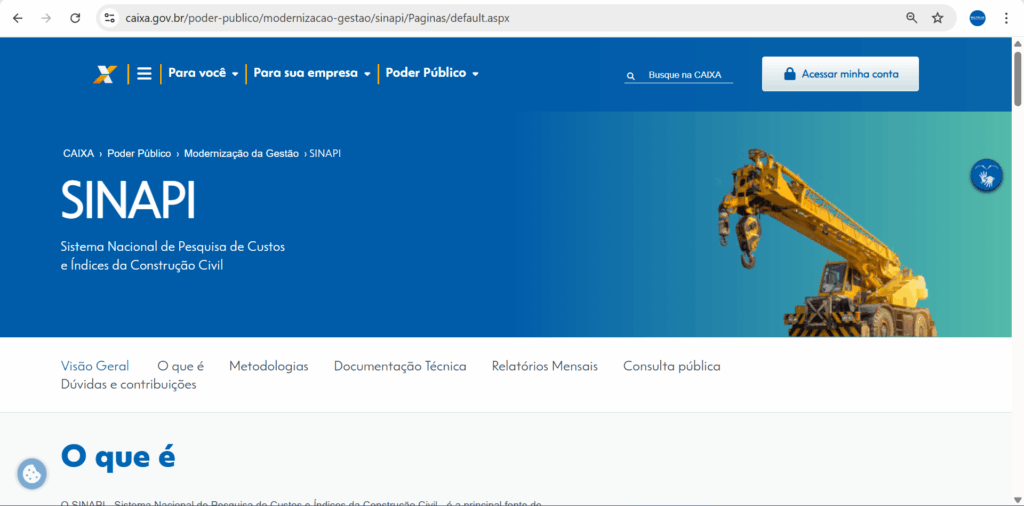Open the hamburger menu icon
The image size is (1024, 506).
coord(144,74)
